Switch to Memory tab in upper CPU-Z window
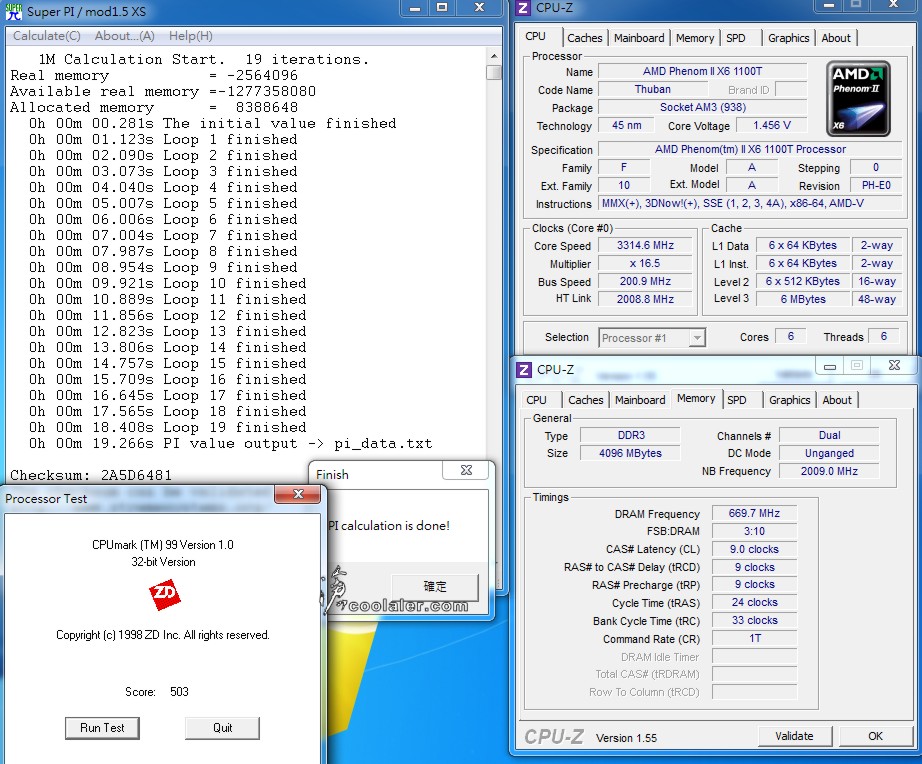Viewport: 922px width, 764px height. click(x=694, y=38)
